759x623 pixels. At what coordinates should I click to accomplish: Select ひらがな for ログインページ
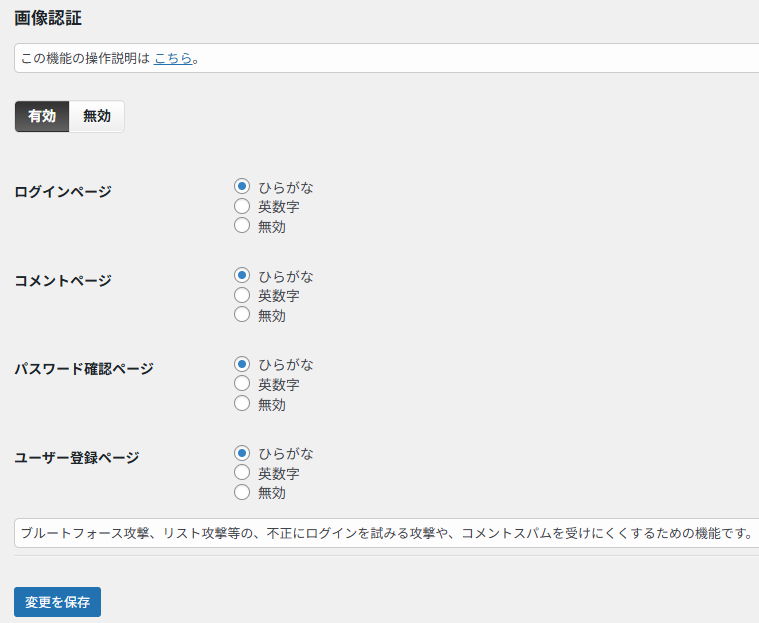[x=241, y=186]
